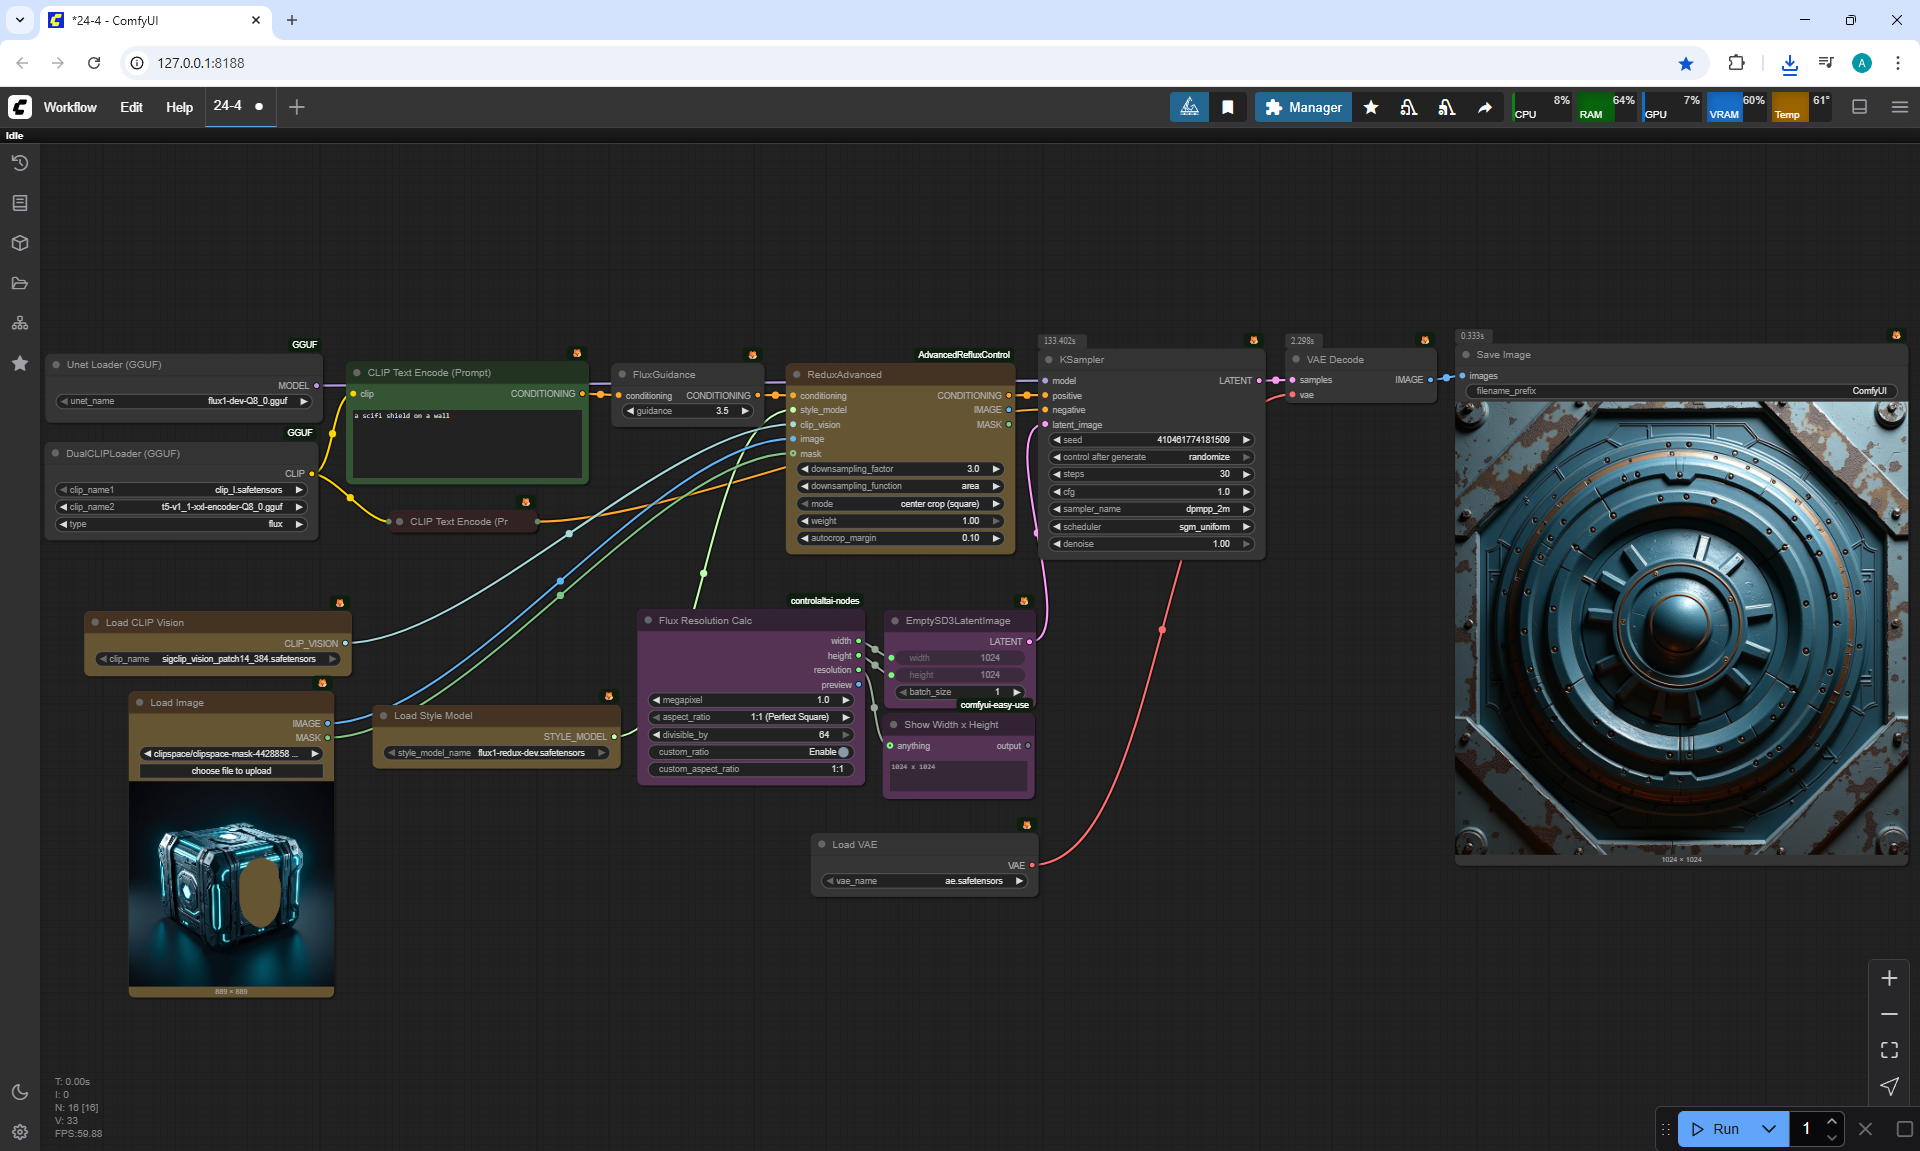This screenshot has width=1920, height=1151.
Task: Open the workflows folder sidebar icon
Action: coord(20,283)
